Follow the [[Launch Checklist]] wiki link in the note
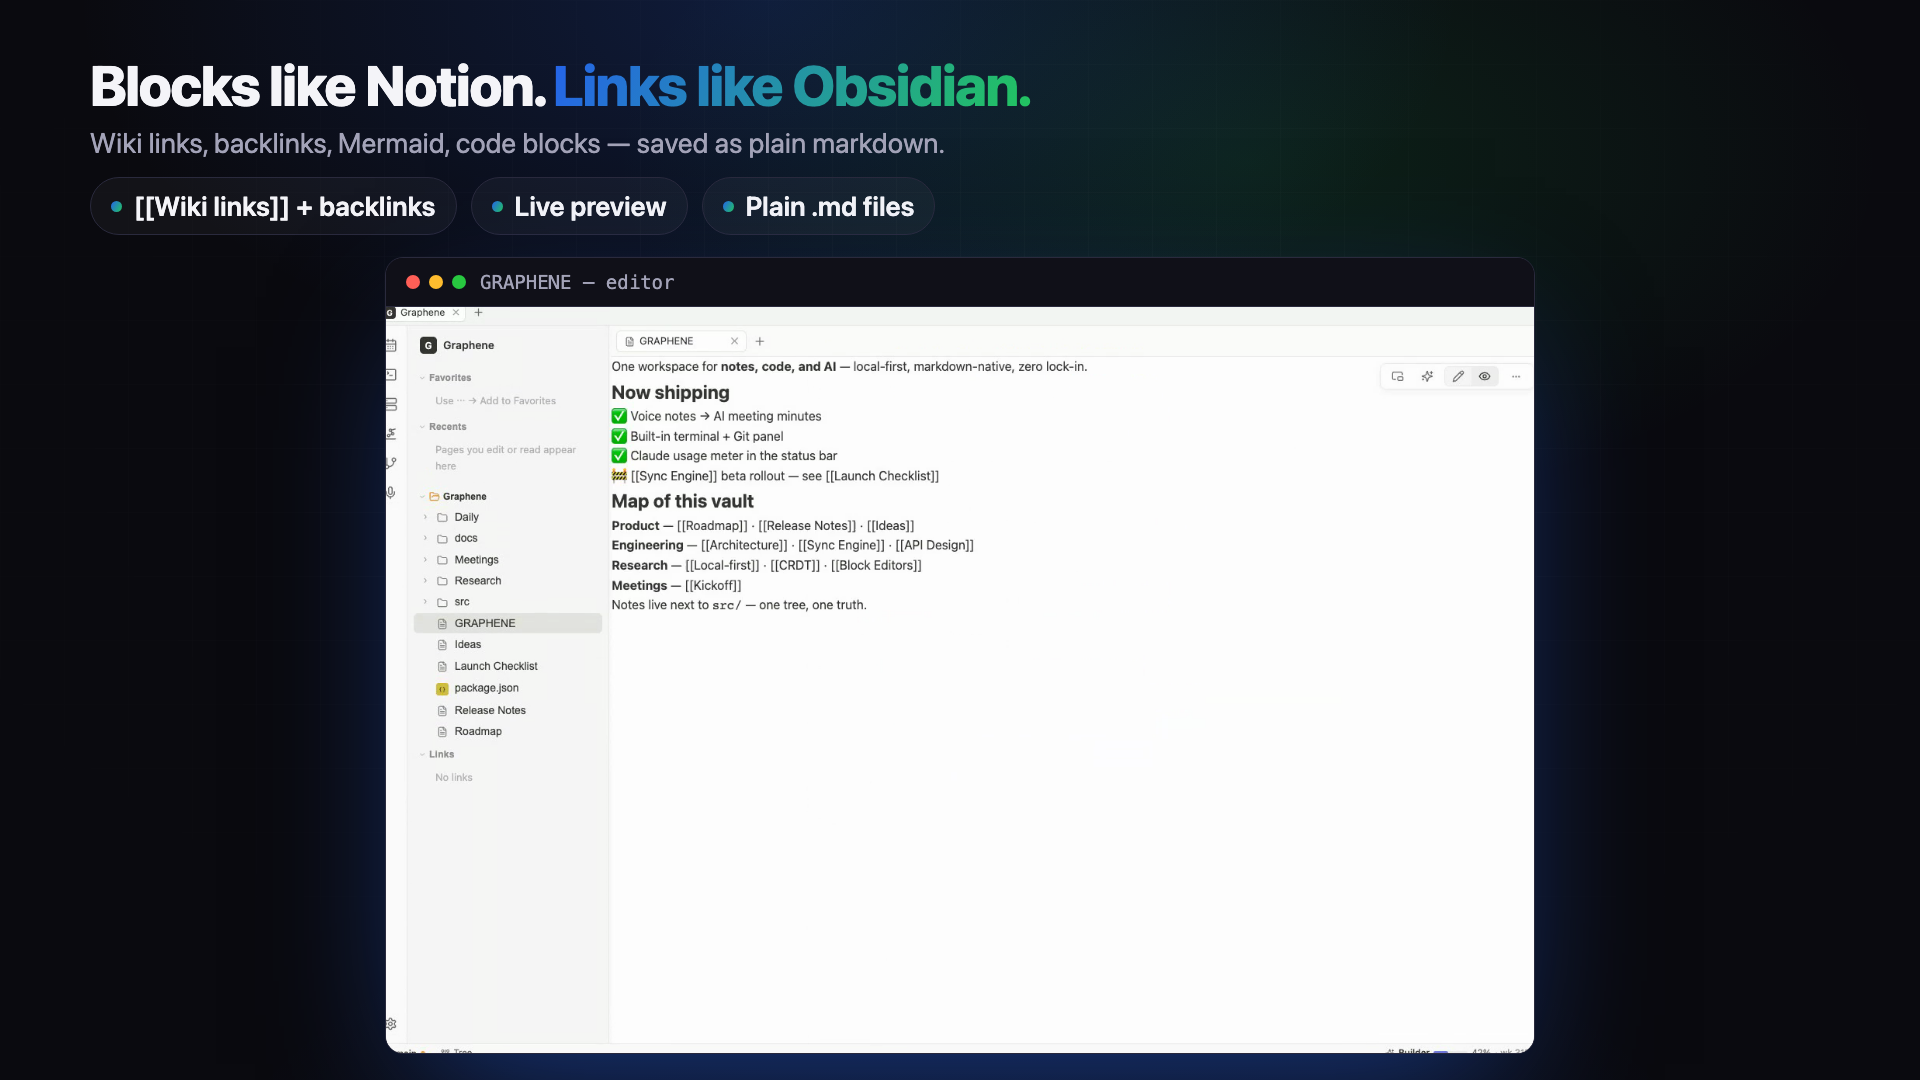Screen dimensions: 1920x1080 [x=882, y=477]
